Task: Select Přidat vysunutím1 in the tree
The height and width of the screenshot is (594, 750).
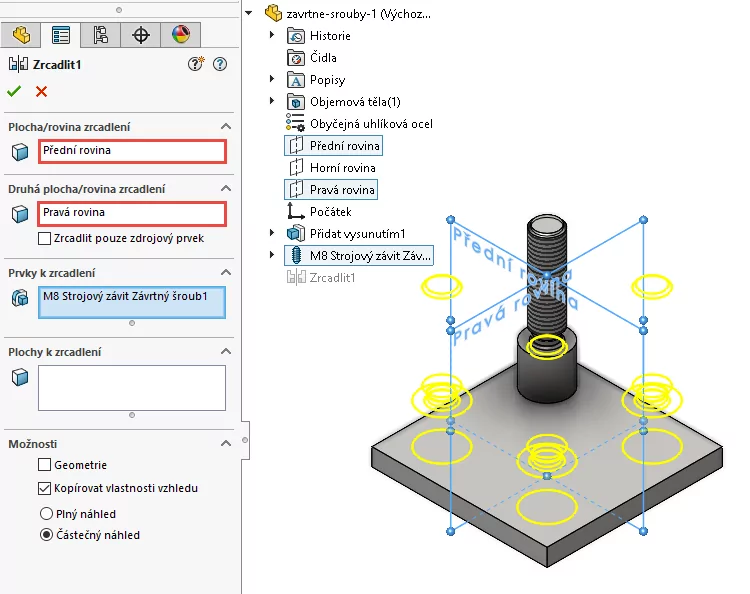Action: coord(357,233)
